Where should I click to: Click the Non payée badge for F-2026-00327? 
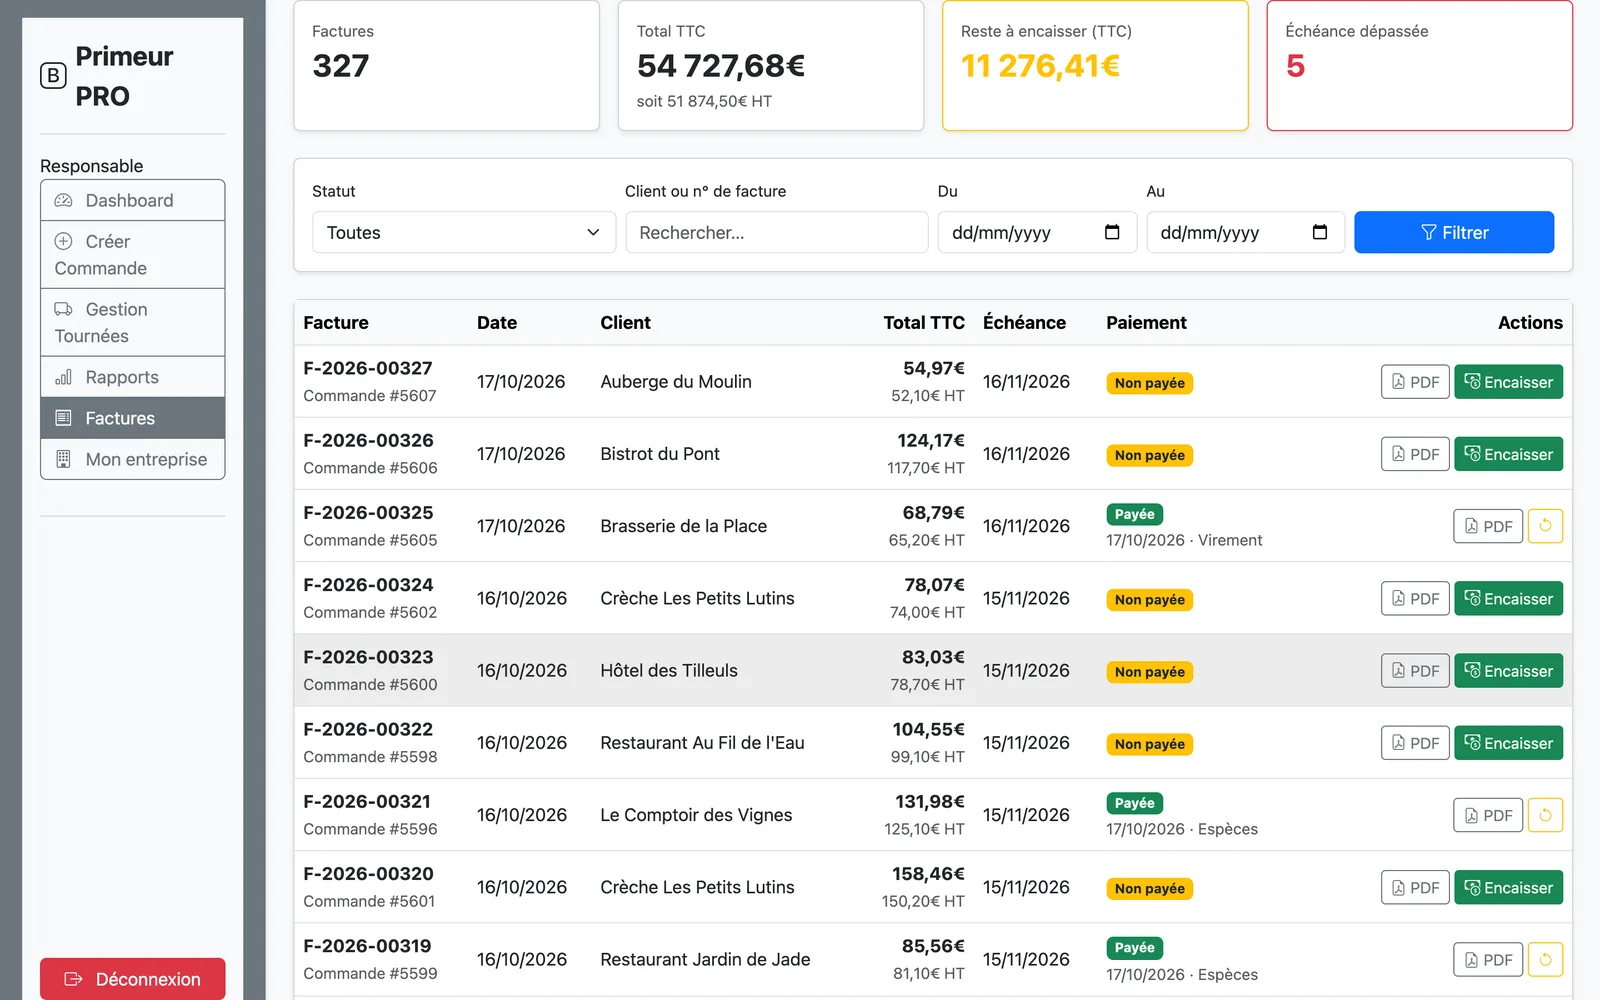click(x=1150, y=383)
